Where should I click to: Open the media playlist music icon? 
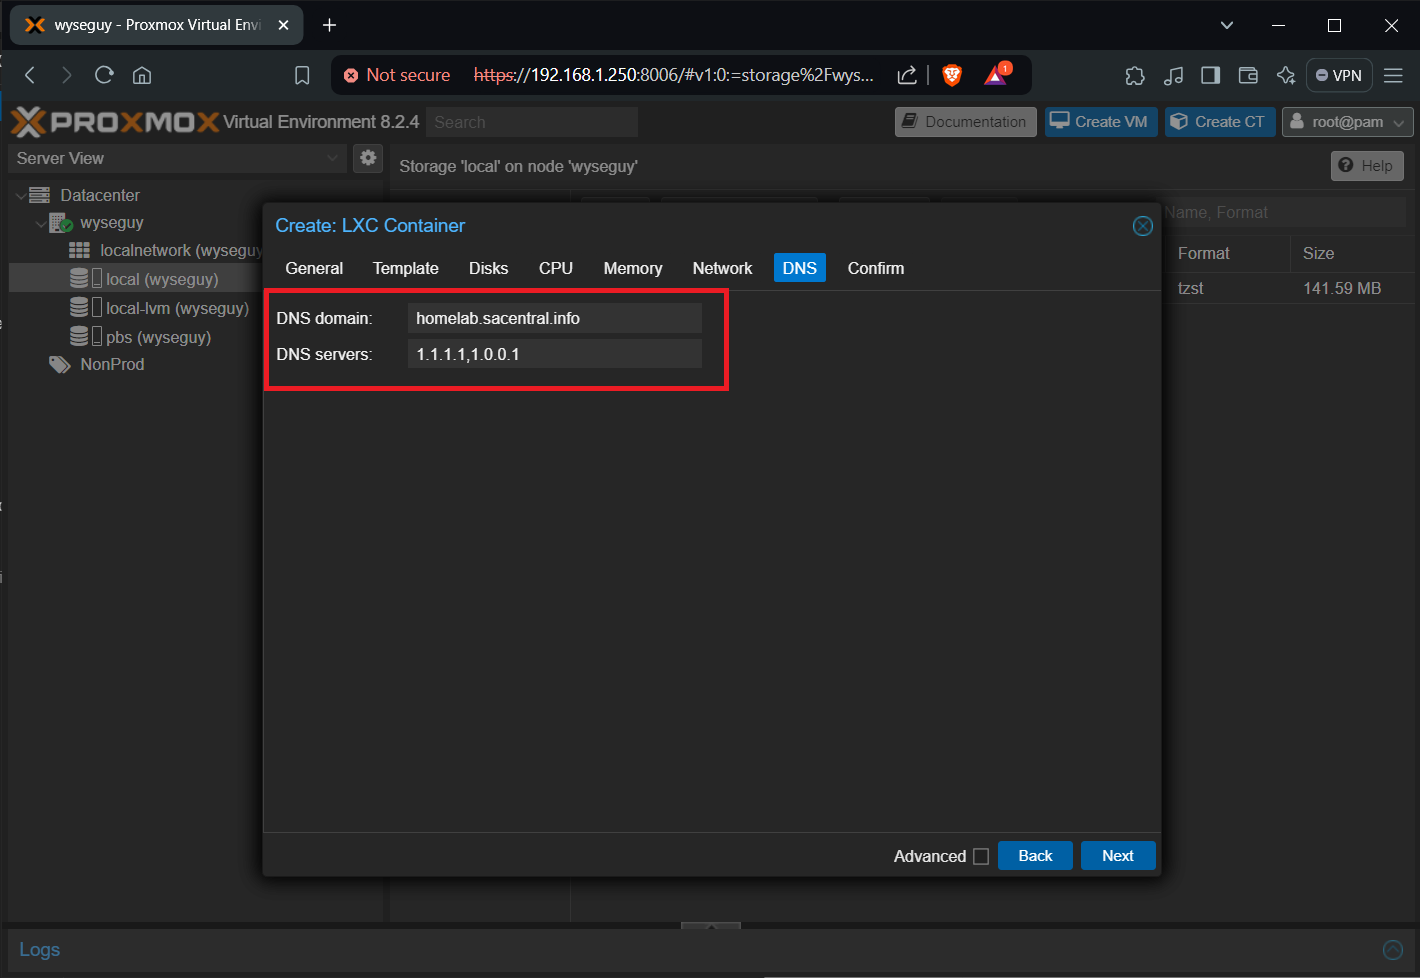(1173, 75)
